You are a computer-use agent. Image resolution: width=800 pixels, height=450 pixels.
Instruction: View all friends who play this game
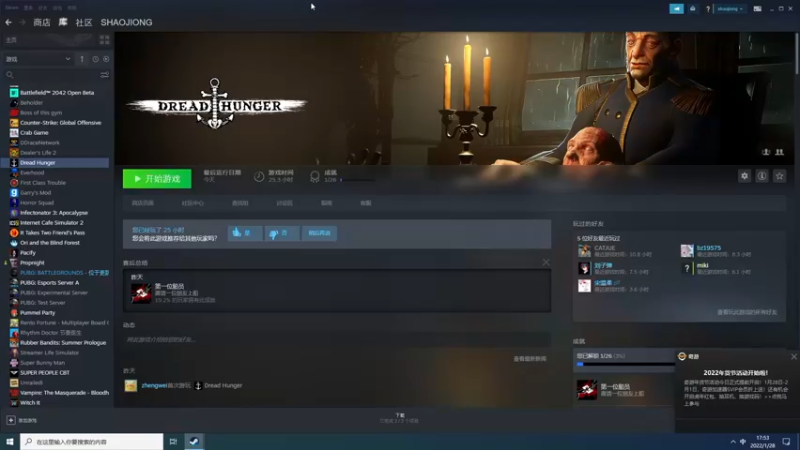click(x=747, y=312)
